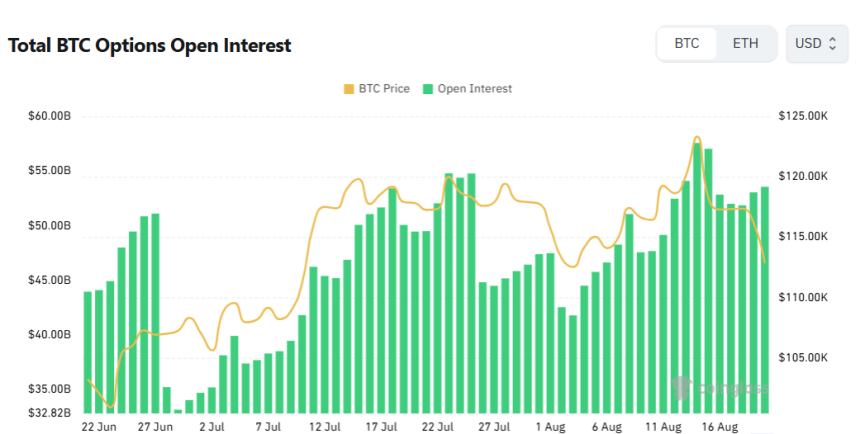The image size is (860, 434).
Task: Click the $60.00B left axis label
Action: tap(50, 117)
